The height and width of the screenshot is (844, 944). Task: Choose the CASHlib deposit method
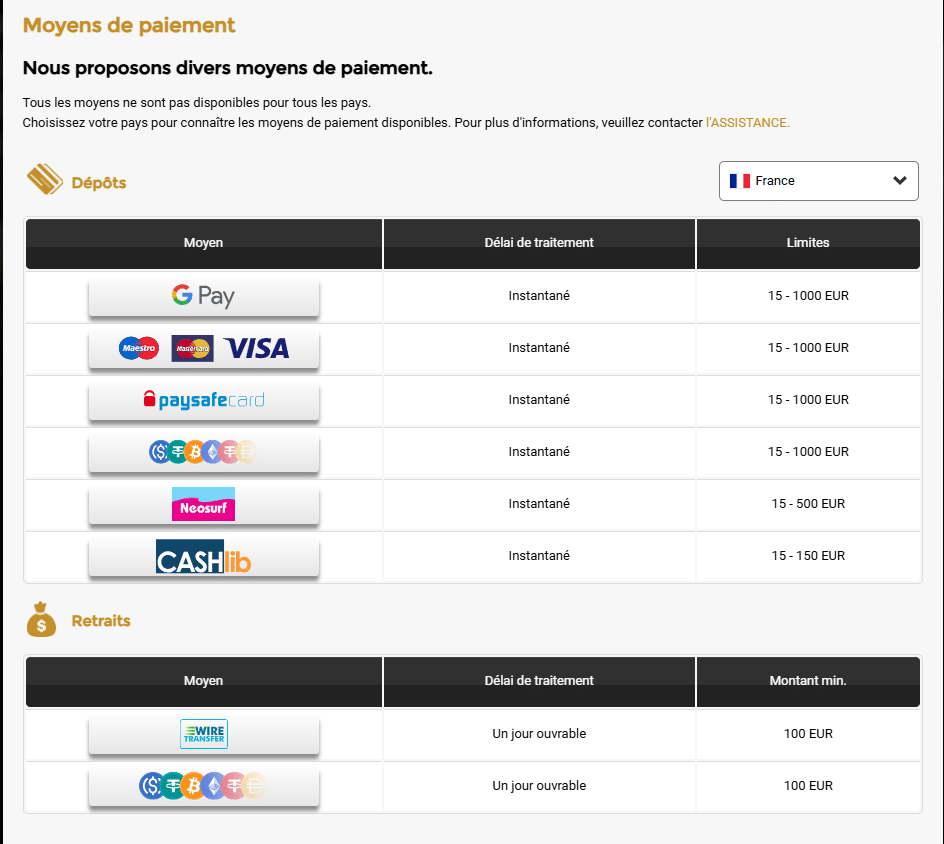(203, 557)
